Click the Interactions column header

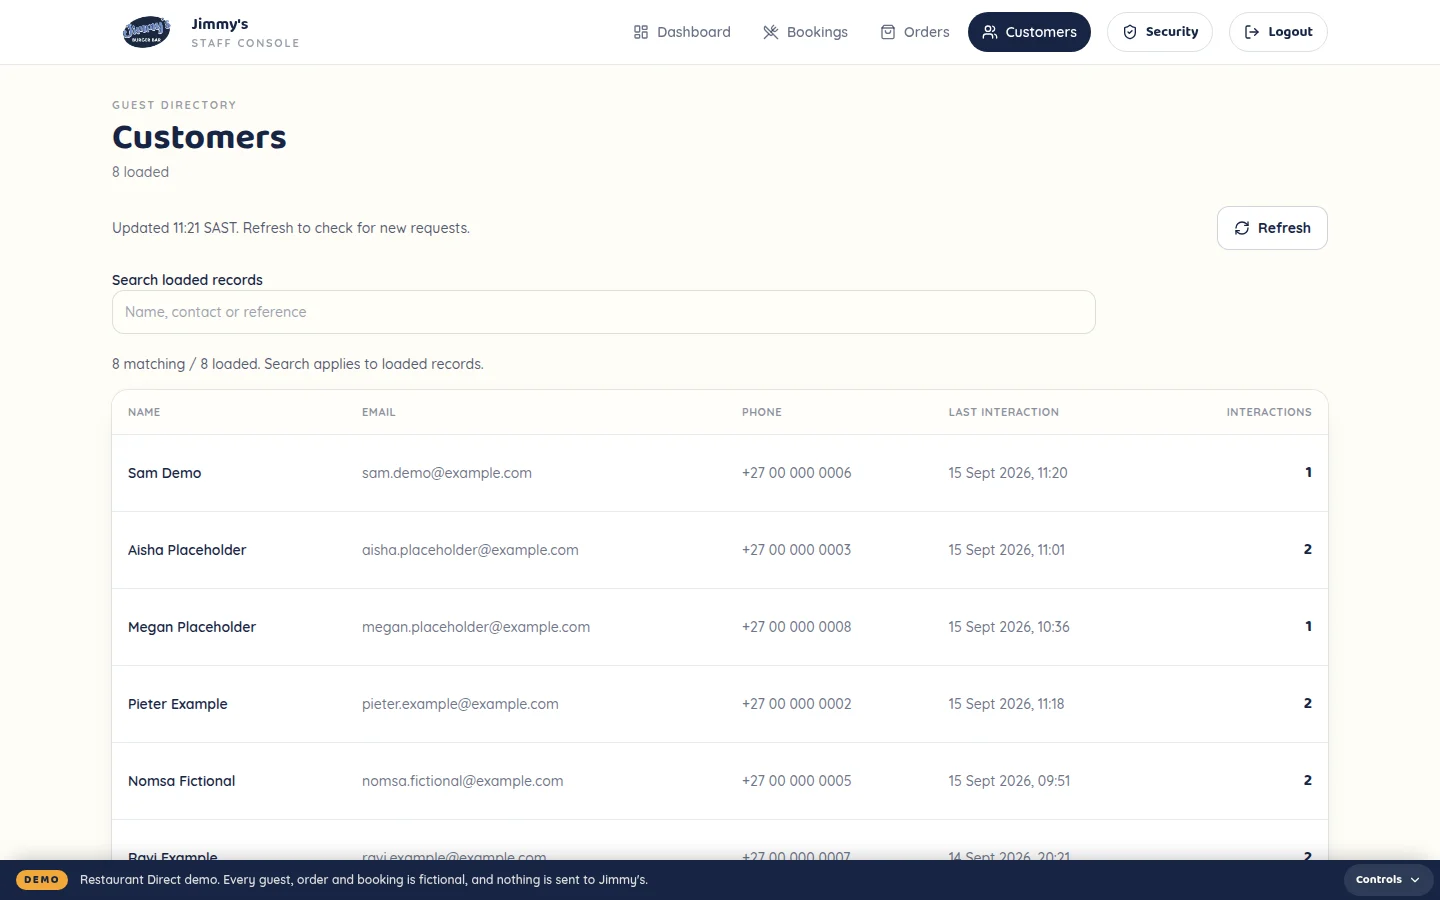pos(1269,412)
